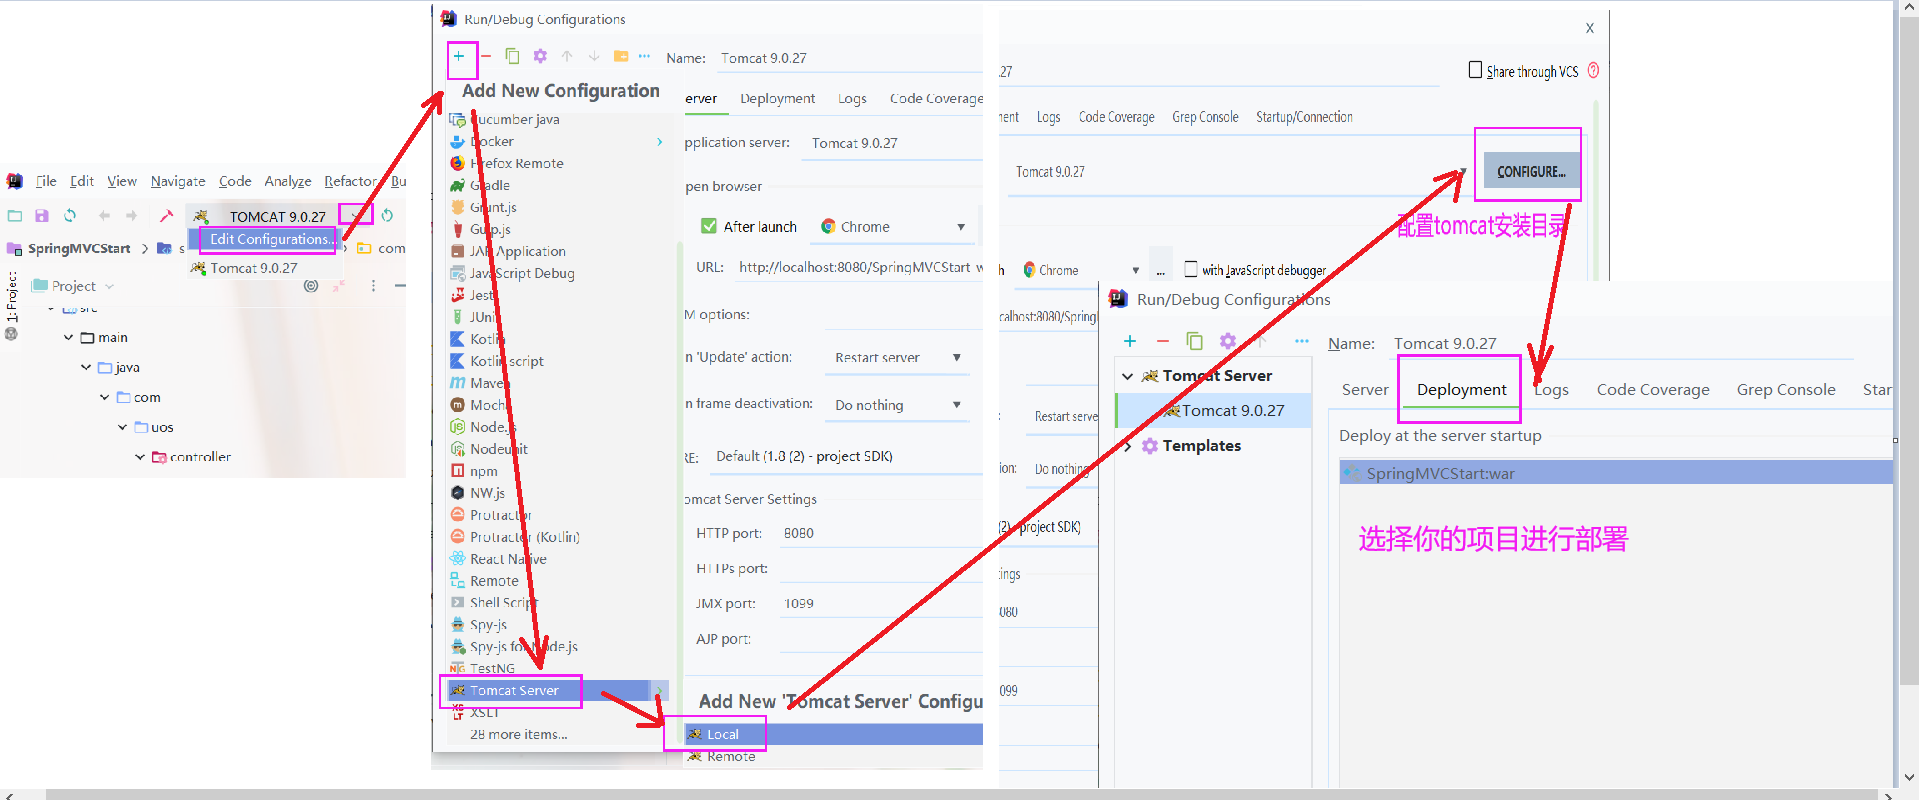Click the pink build hammer icon
1919x800 pixels.
pos(167,216)
